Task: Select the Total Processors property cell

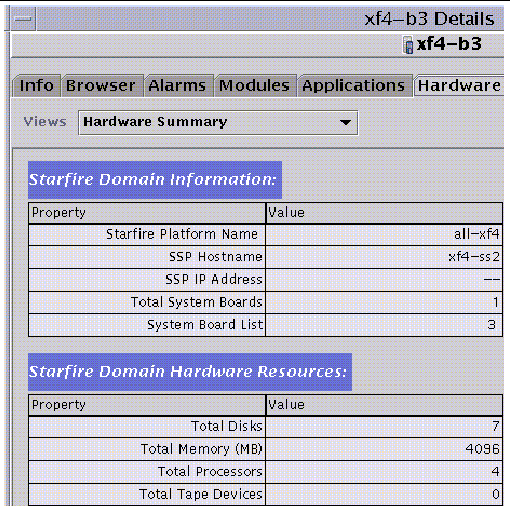Action: pyautogui.click(x=147, y=472)
